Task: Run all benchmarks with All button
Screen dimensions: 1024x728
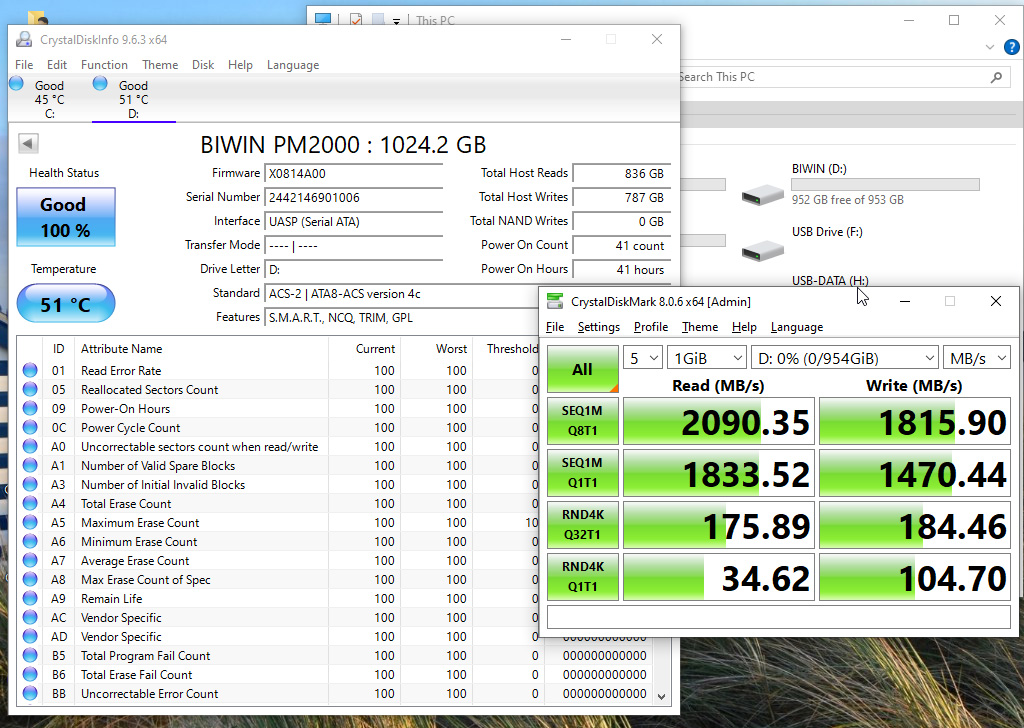Action: click(582, 369)
